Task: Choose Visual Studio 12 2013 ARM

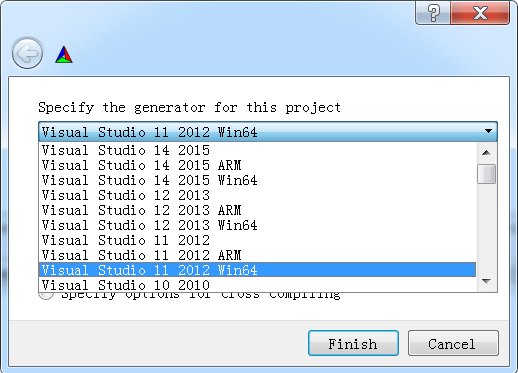Action: (x=257, y=210)
